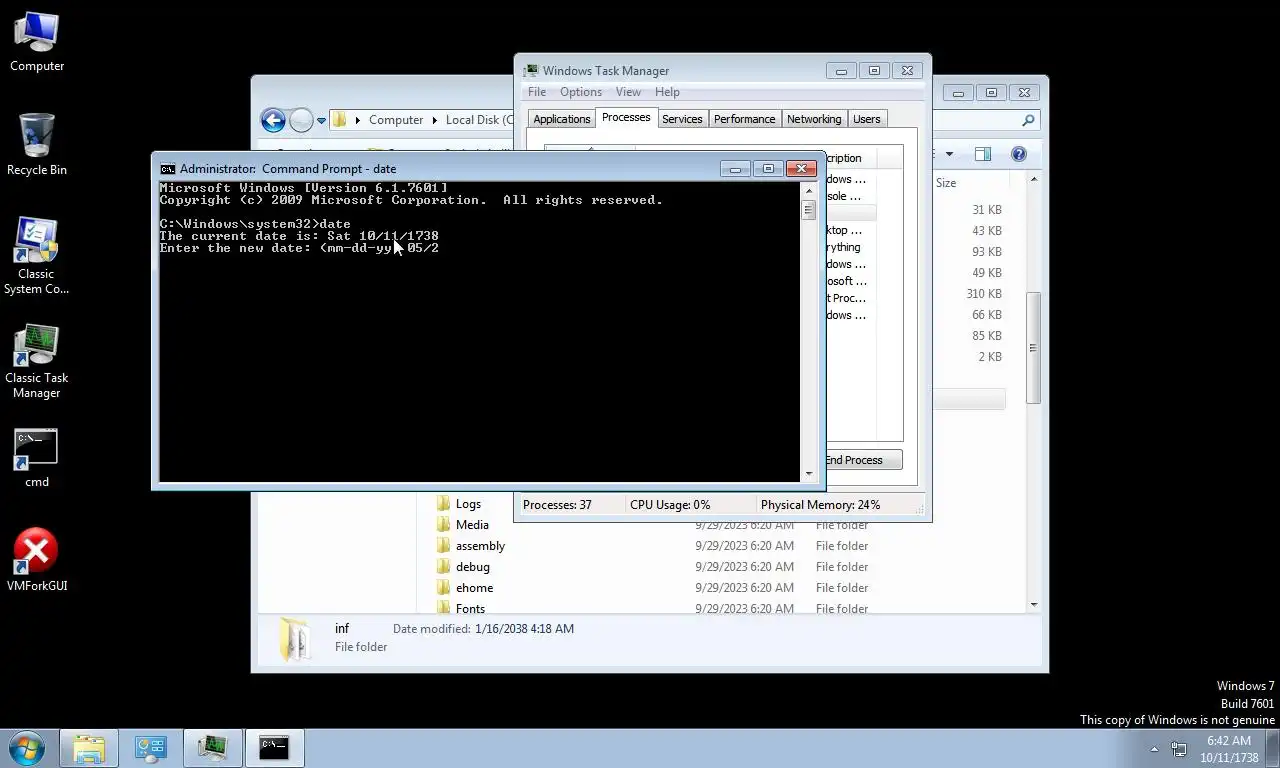Click the network status tray icon
The width and height of the screenshot is (1280, 768).
[1179, 748]
